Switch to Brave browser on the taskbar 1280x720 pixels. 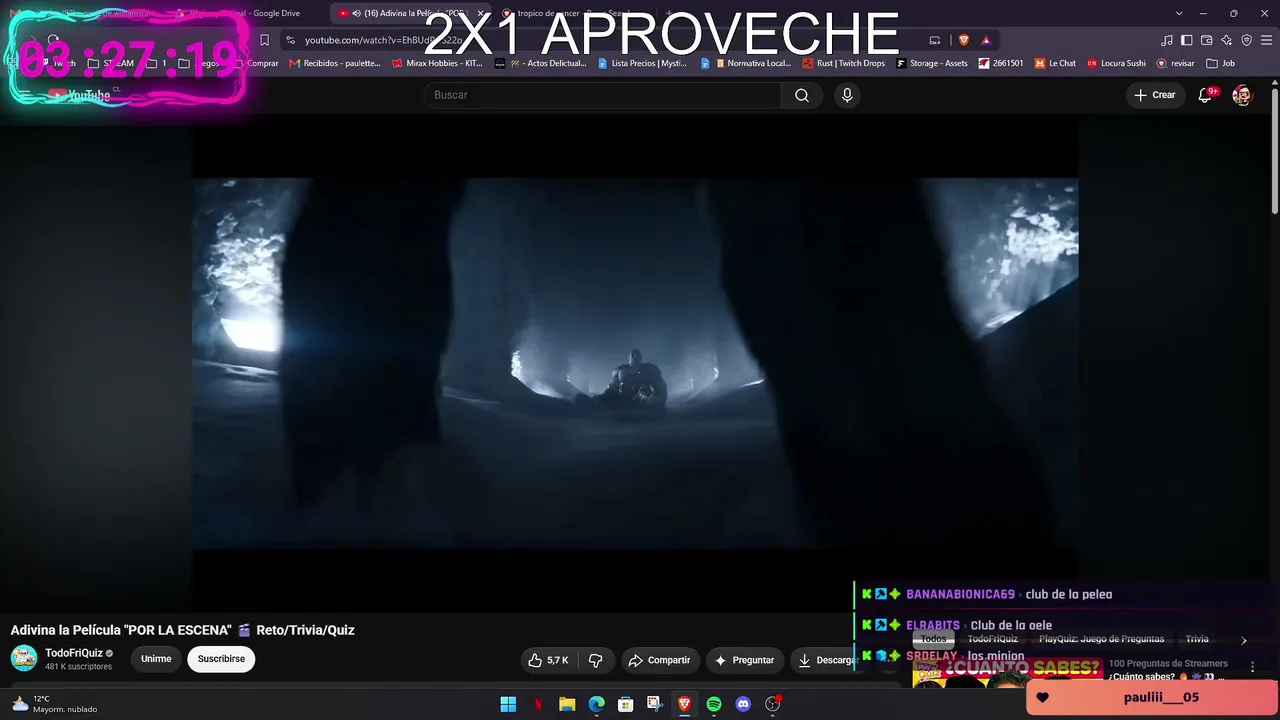click(685, 704)
